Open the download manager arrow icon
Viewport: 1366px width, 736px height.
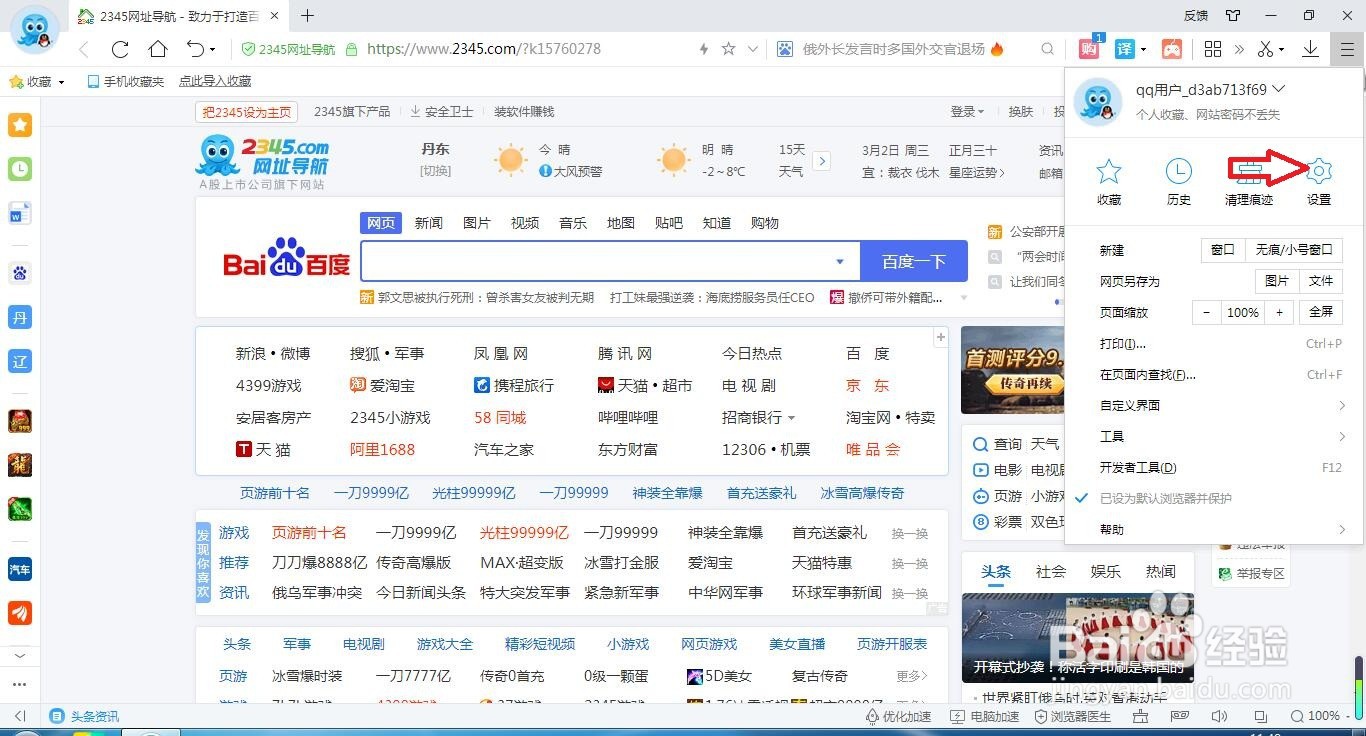coord(1310,48)
